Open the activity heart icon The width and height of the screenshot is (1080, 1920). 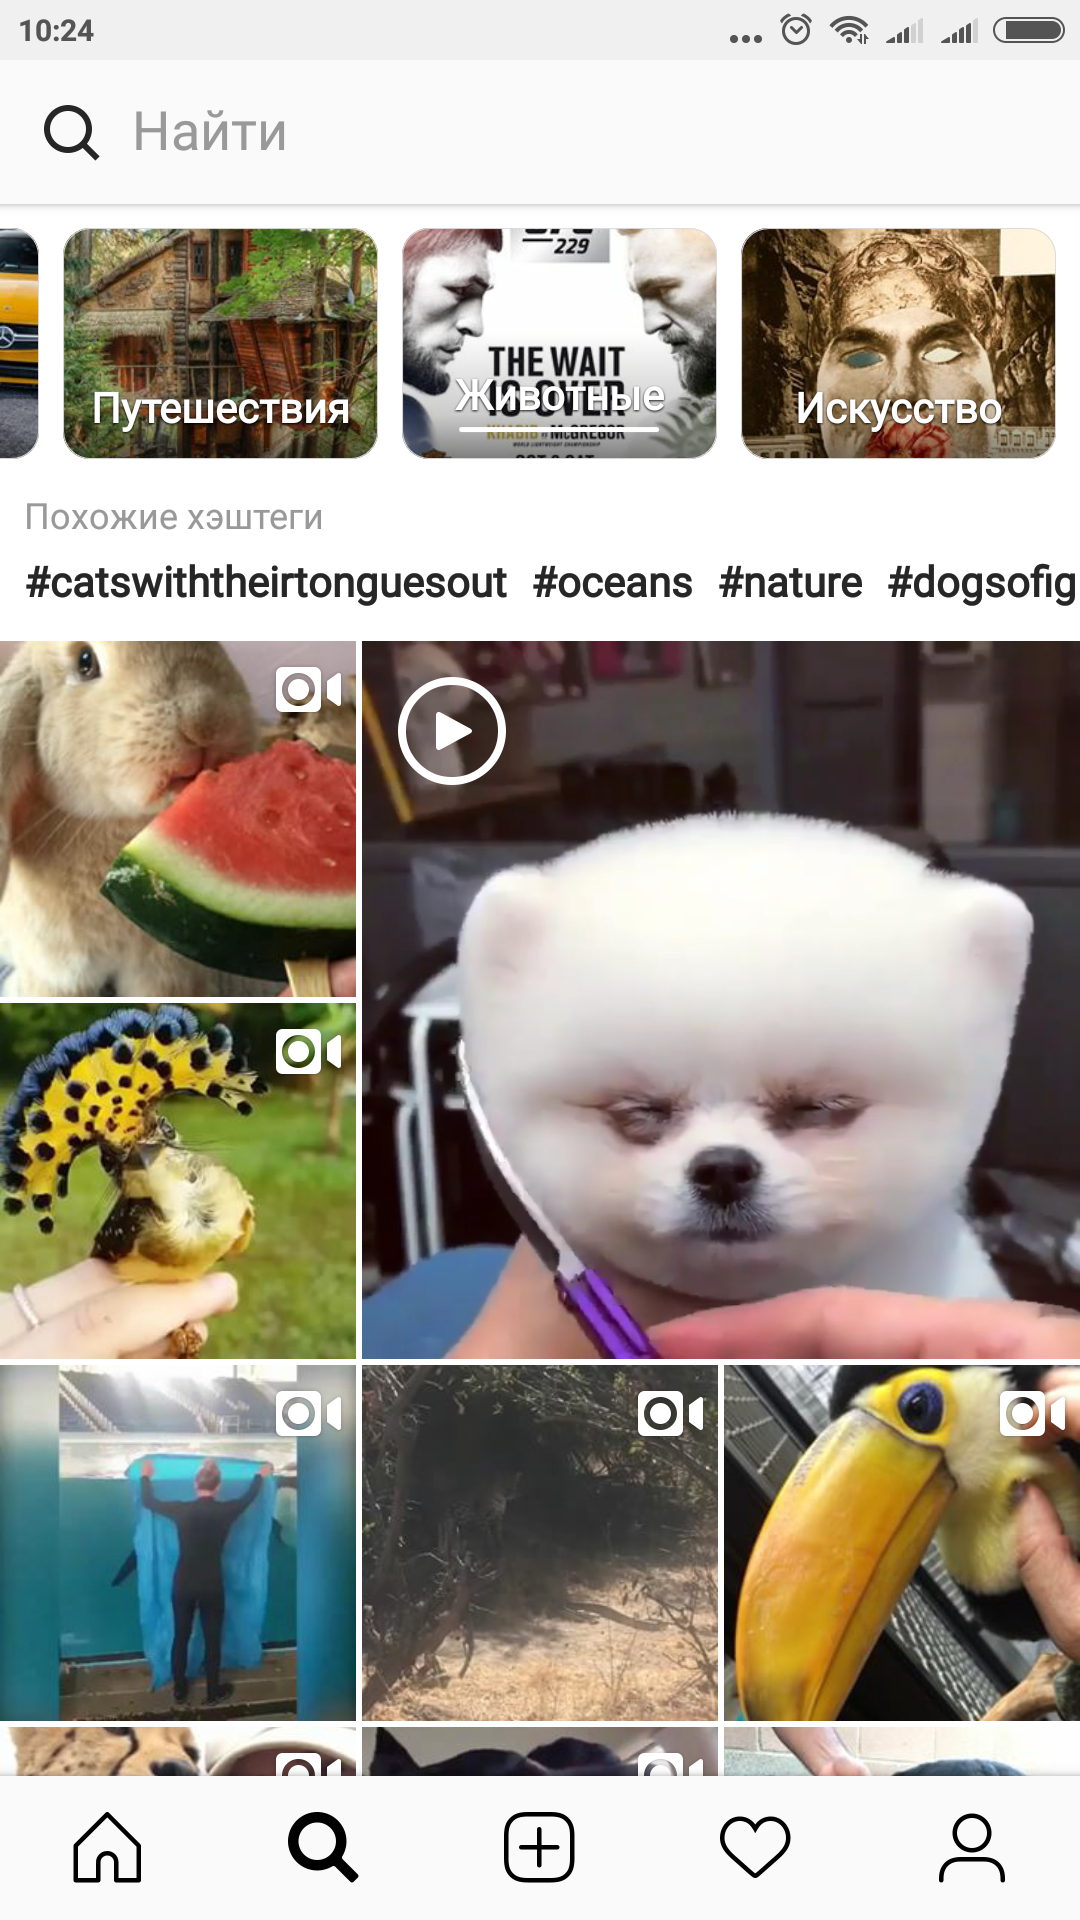click(x=755, y=1847)
